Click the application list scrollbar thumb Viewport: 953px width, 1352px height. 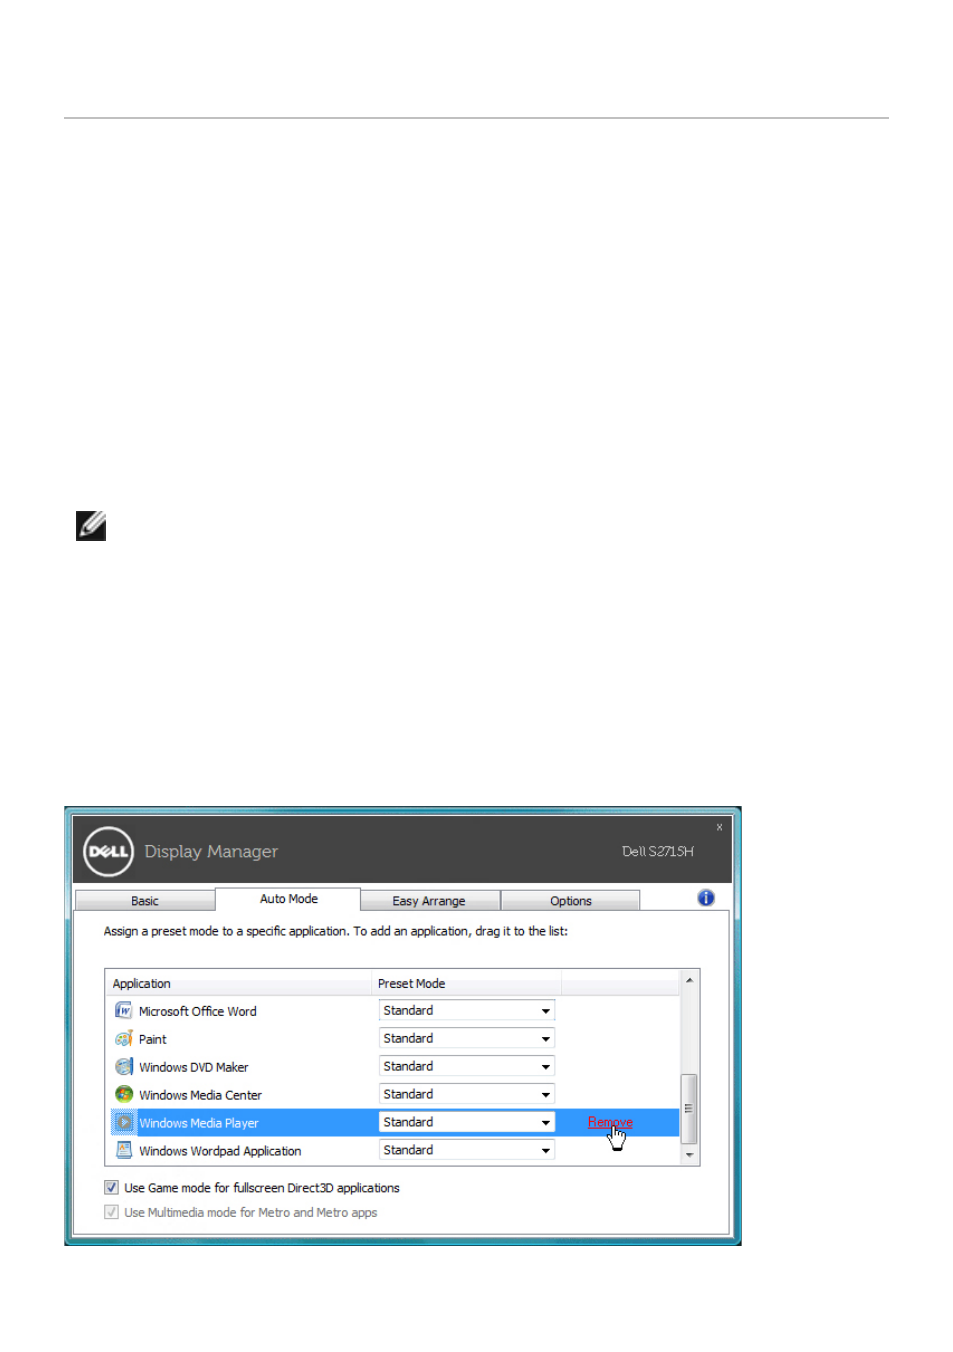pos(689,1108)
